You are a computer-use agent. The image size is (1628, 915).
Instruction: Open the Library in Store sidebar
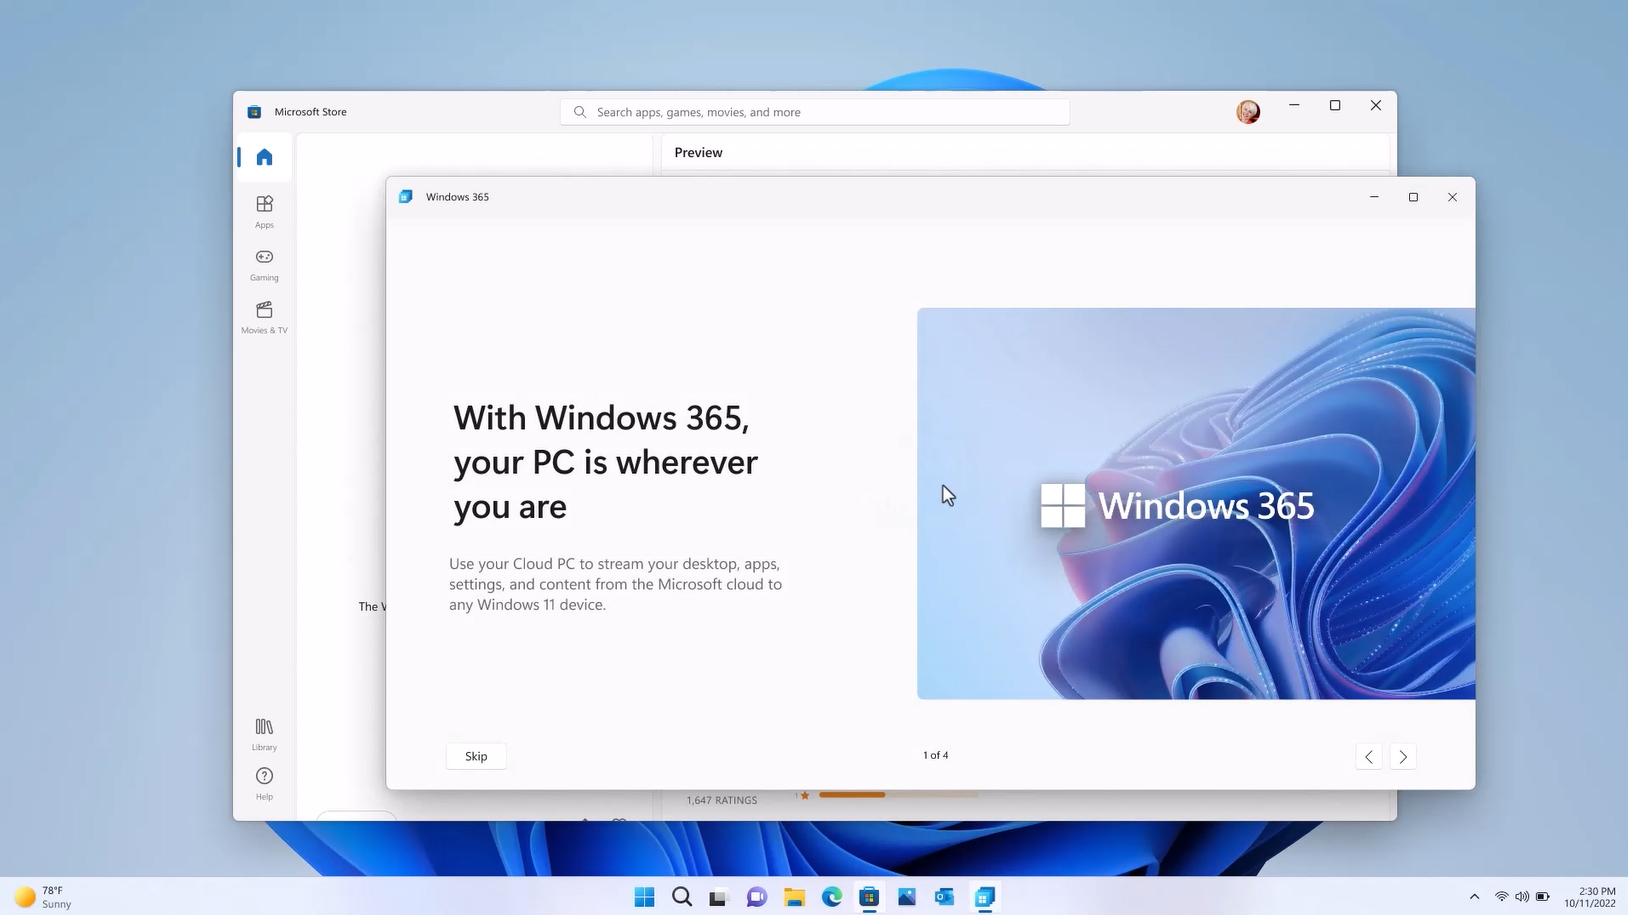264,734
